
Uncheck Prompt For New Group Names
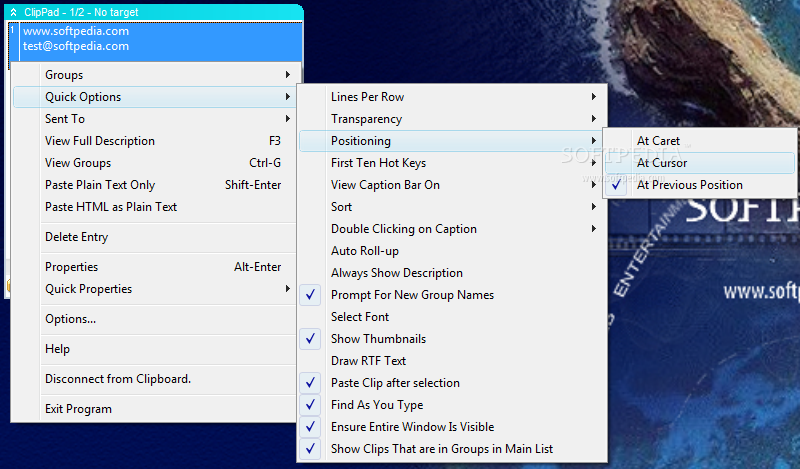coord(451,294)
